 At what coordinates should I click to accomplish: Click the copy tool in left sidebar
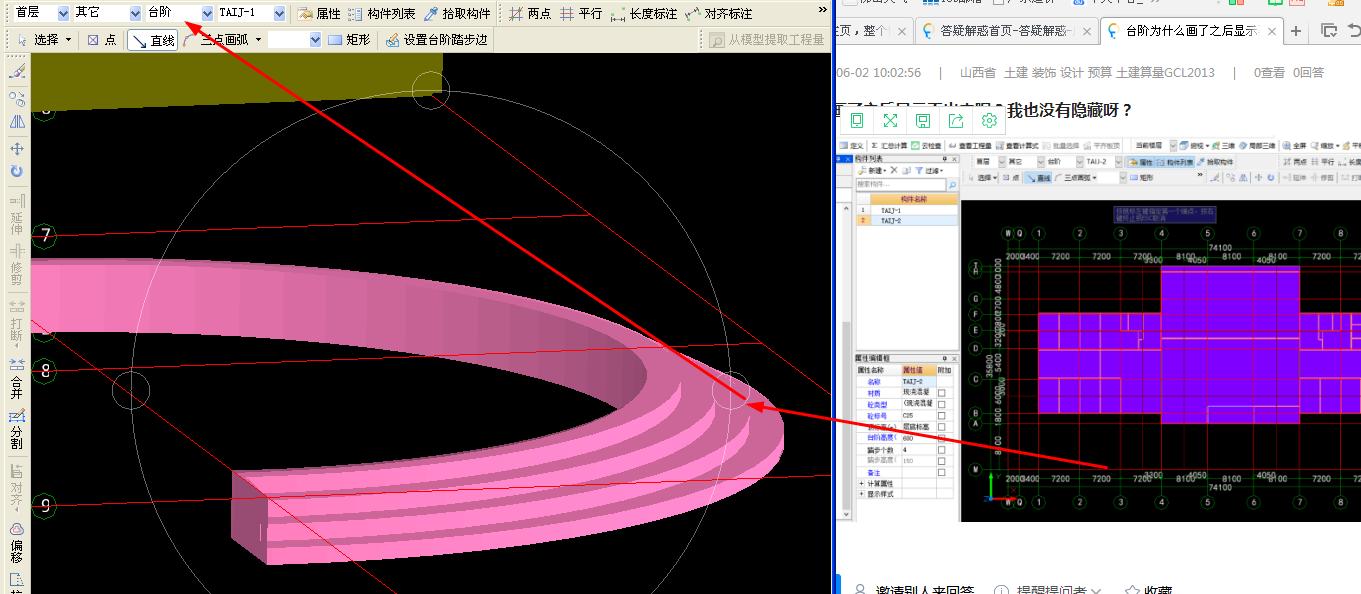[x=17, y=97]
